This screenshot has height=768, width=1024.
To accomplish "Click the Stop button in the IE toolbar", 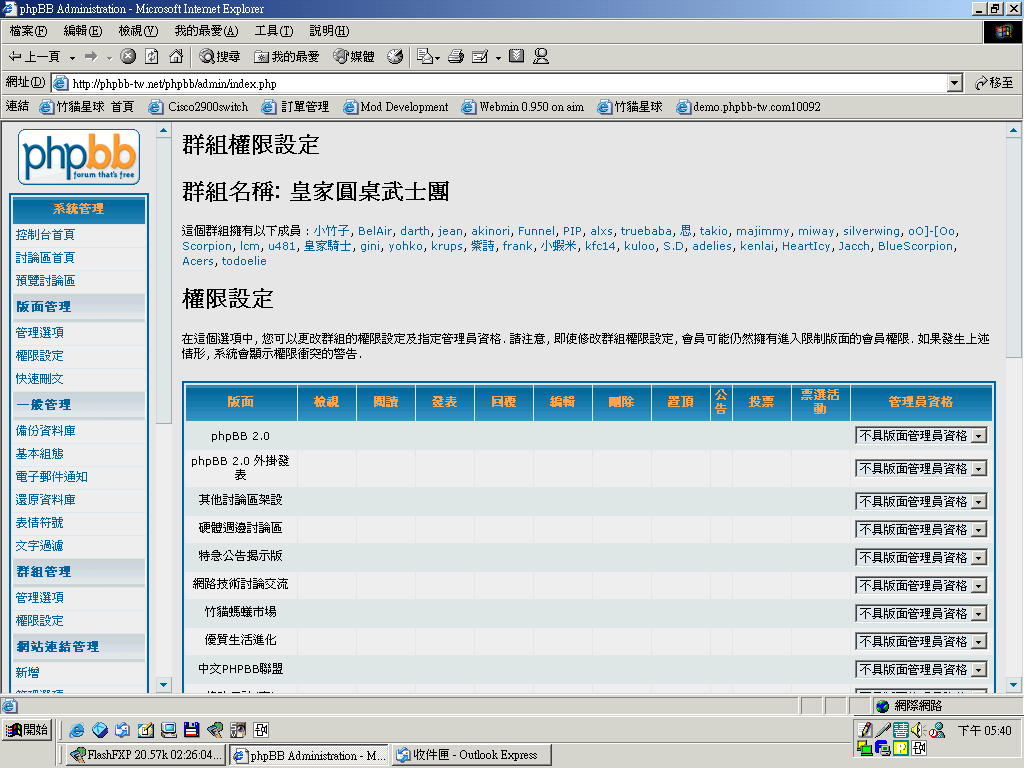I will coord(128,57).
